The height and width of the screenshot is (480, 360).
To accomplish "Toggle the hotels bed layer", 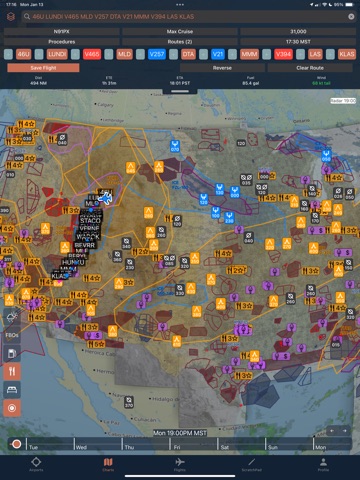I will 12,390.
